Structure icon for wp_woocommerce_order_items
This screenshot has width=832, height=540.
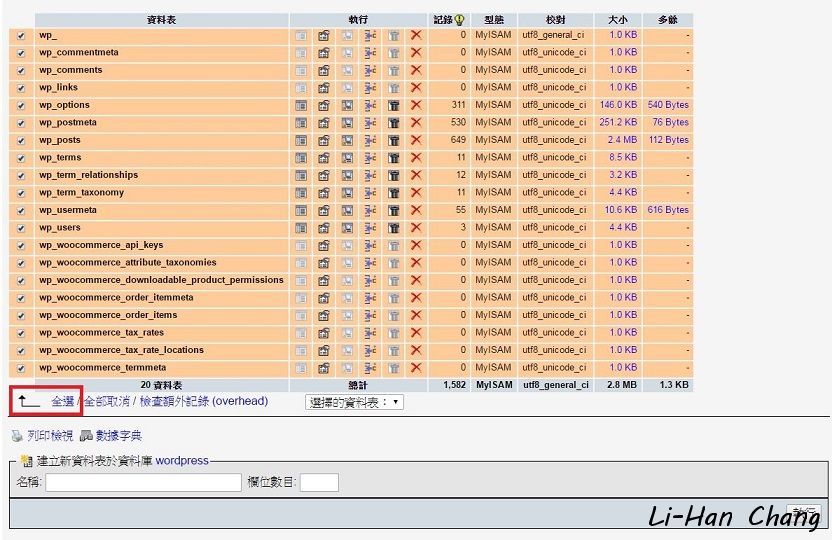pyautogui.click(x=324, y=315)
